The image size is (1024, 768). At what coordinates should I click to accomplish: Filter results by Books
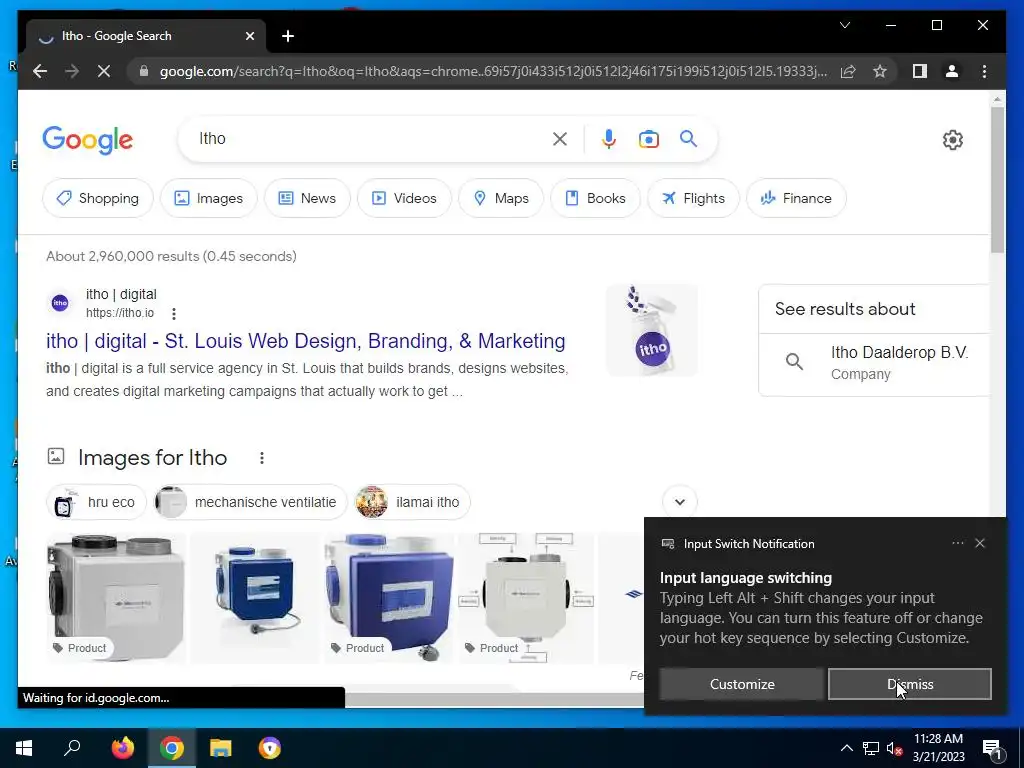pos(596,198)
